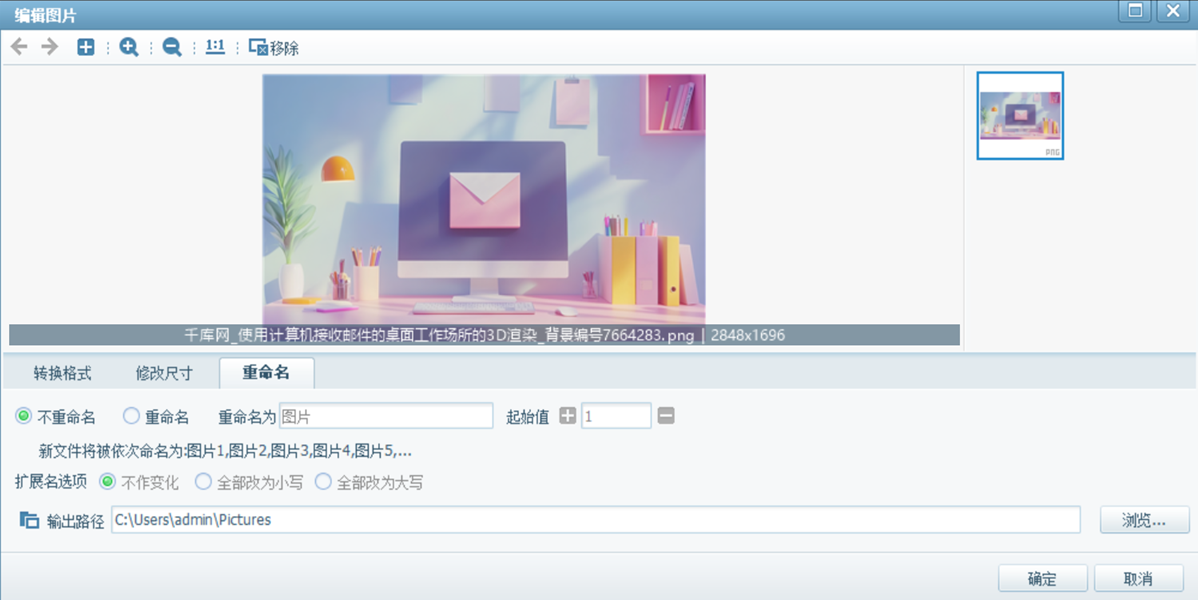Zoom in with the magnifier plus icon
This screenshot has width=1198, height=600.
(128, 47)
